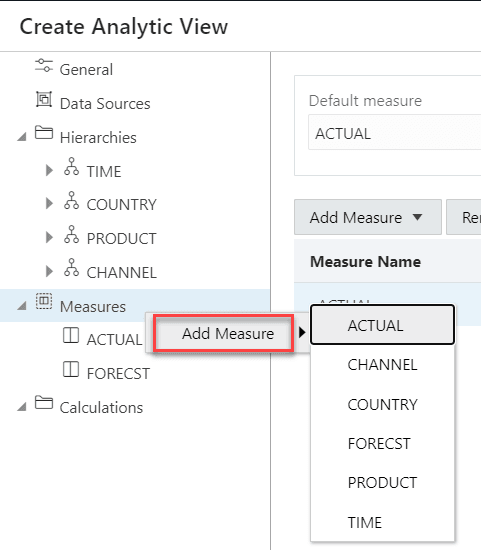Select the Measures tree label

pos(93,307)
